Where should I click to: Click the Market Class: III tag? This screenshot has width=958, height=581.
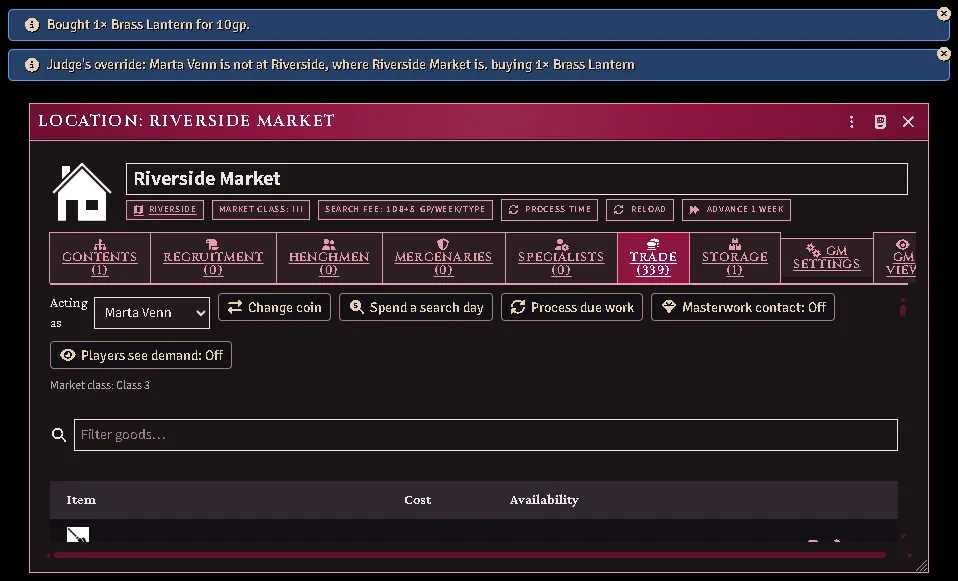[x=261, y=210]
